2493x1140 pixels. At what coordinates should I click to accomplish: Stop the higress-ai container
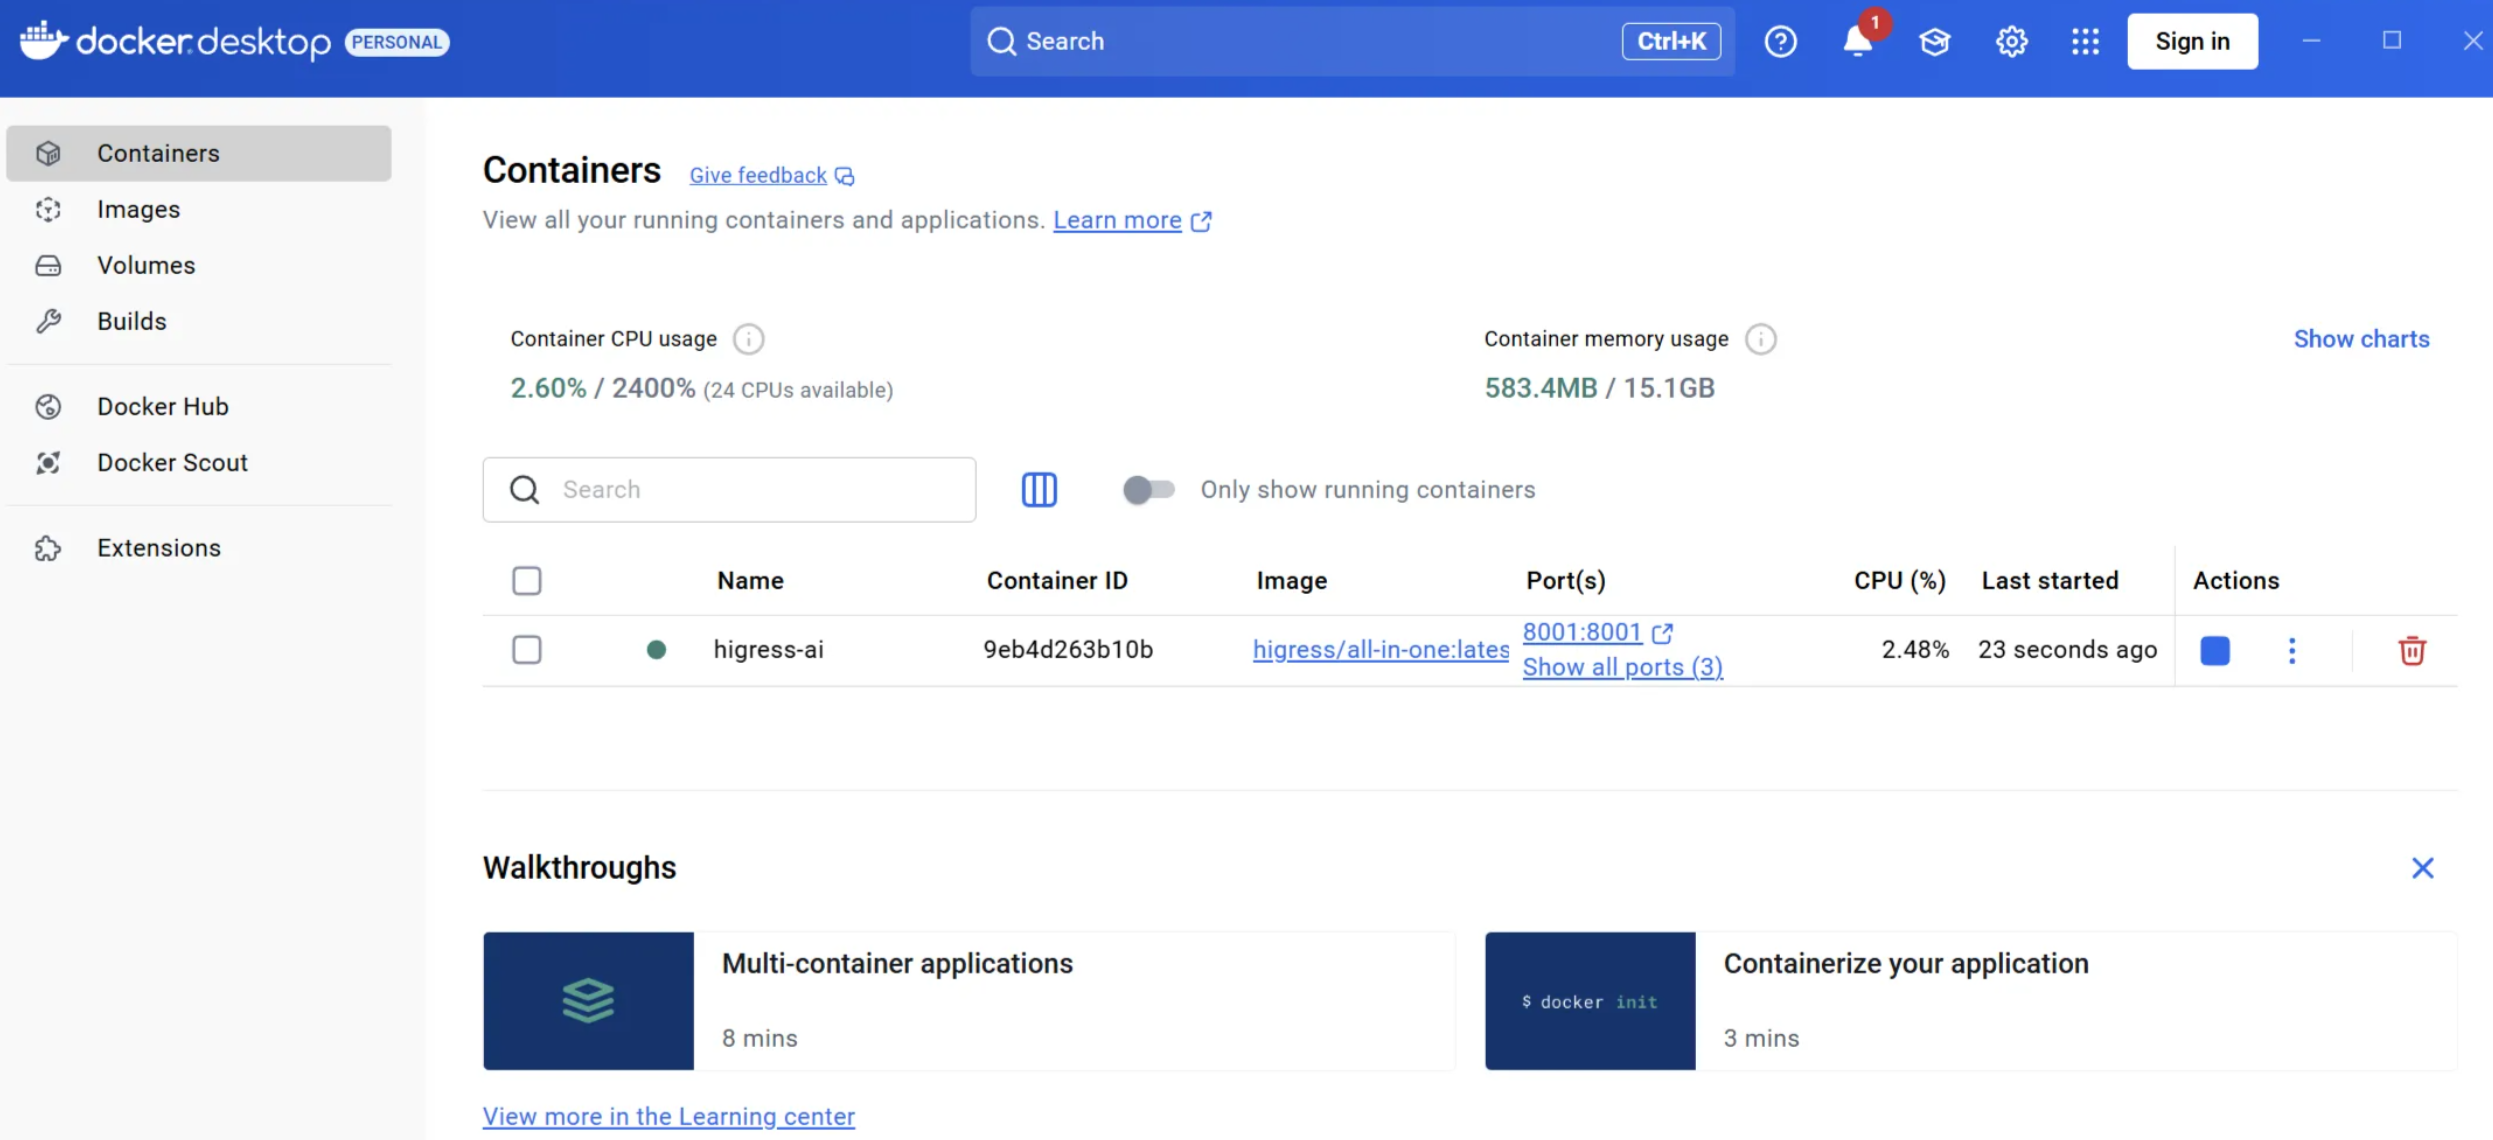[2215, 650]
